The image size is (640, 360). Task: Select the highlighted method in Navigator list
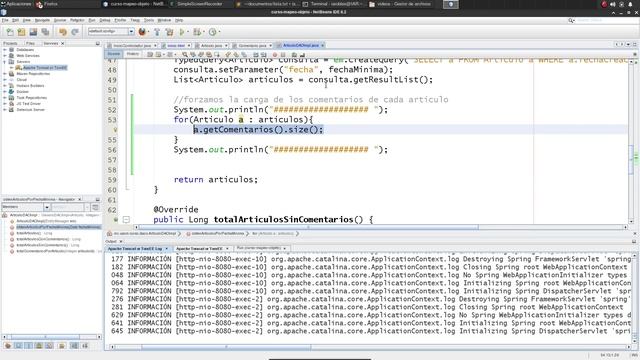pos(58,227)
